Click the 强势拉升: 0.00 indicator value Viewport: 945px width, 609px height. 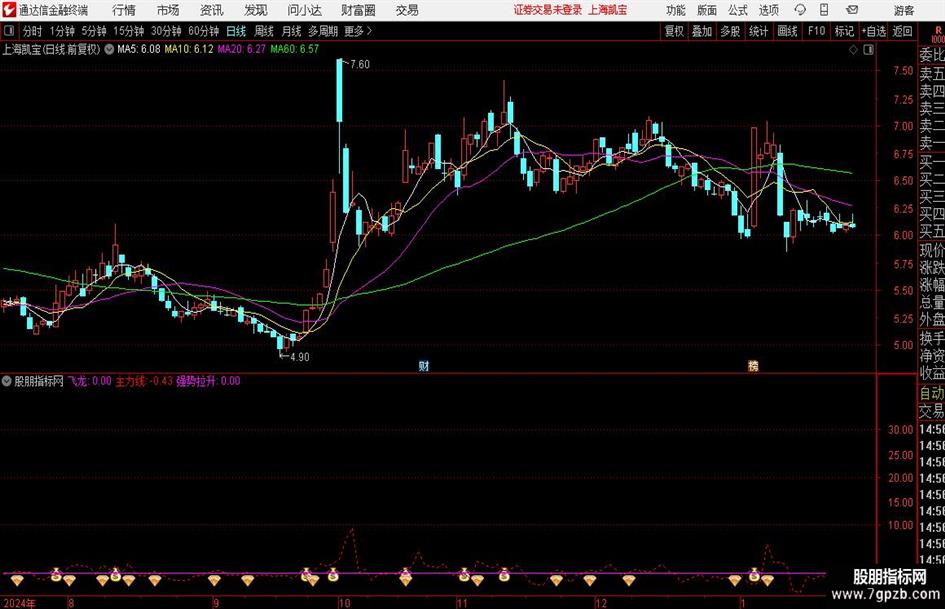[208, 381]
